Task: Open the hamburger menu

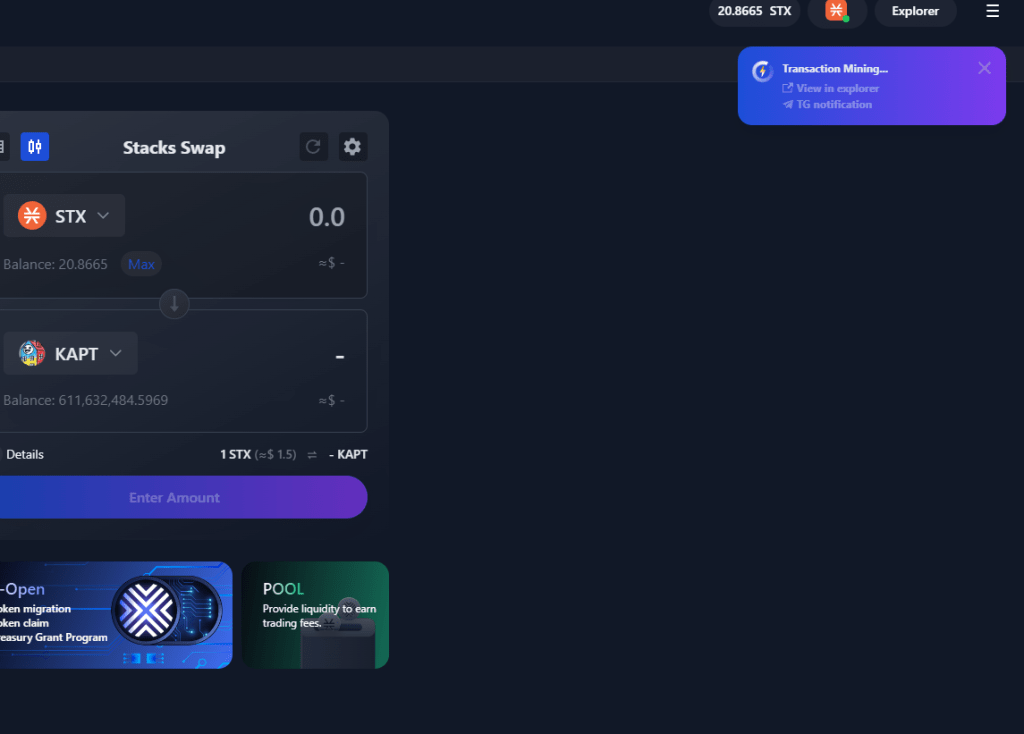Action: (x=992, y=11)
